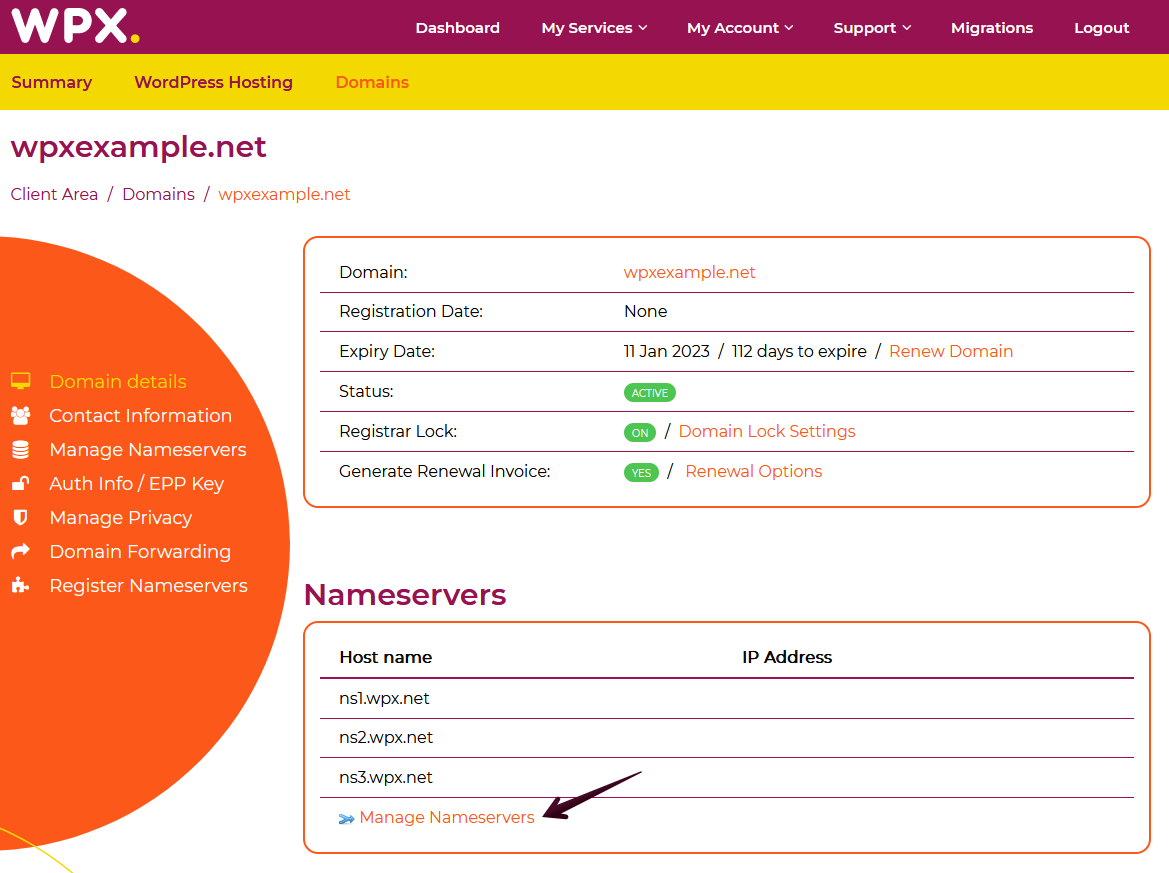The height and width of the screenshot is (873, 1169).
Task: Click the WPX logo in header
Action: tap(75, 26)
